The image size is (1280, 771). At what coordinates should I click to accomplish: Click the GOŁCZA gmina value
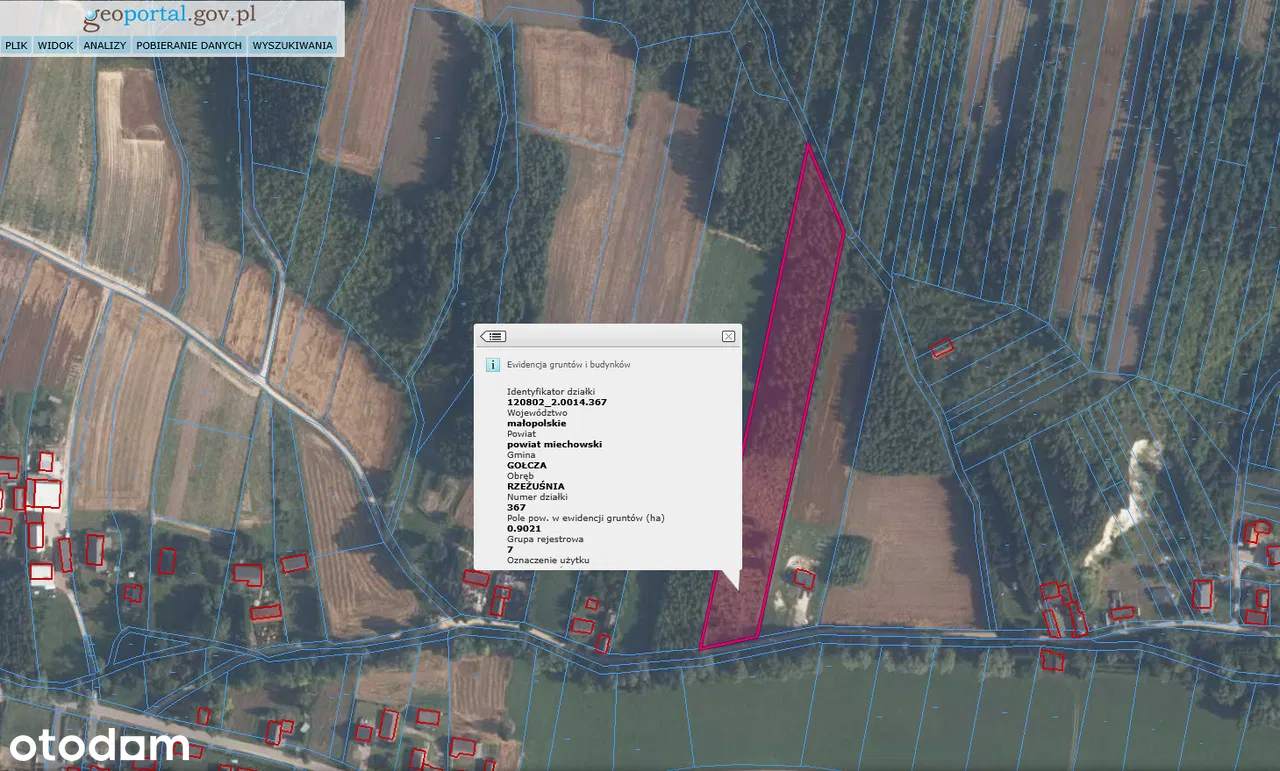(x=527, y=465)
